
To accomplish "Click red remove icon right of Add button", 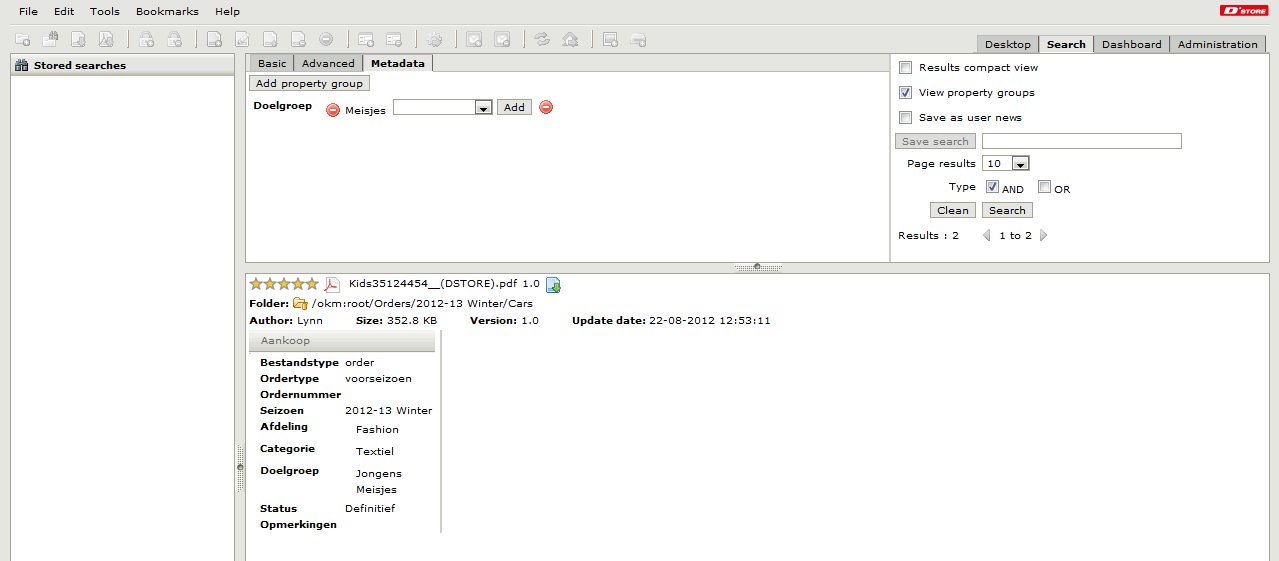I will pyautogui.click(x=546, y=107).
